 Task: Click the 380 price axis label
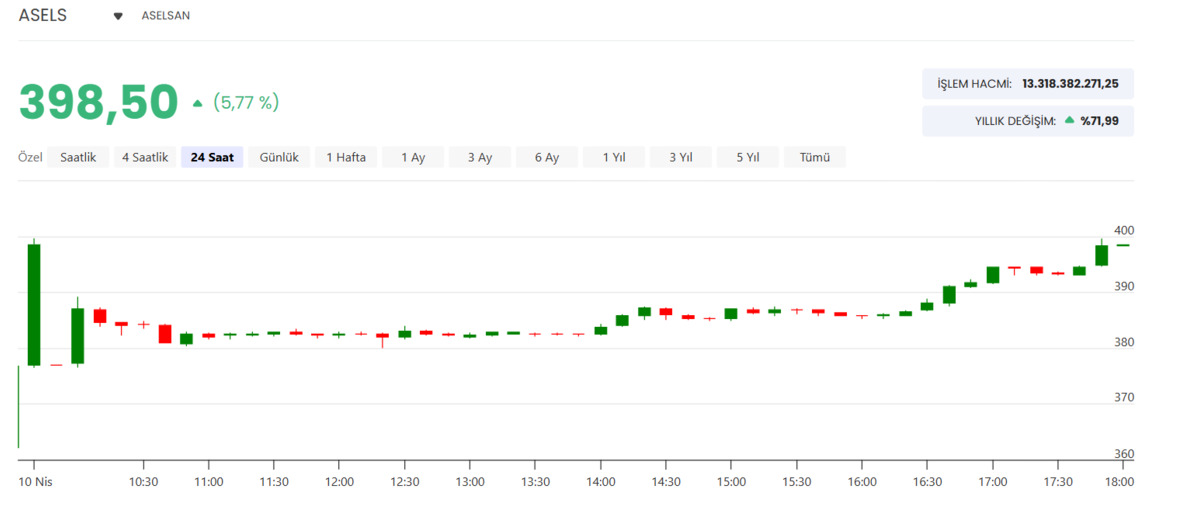coord(1124,343)
